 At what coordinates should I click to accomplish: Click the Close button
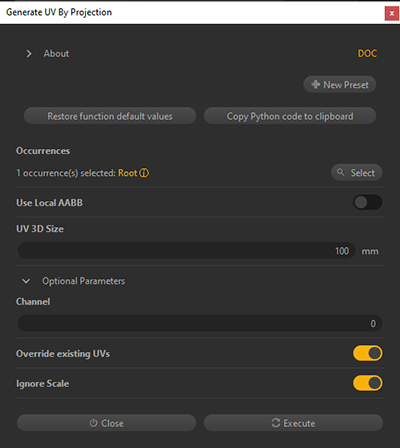coord(106,423)
